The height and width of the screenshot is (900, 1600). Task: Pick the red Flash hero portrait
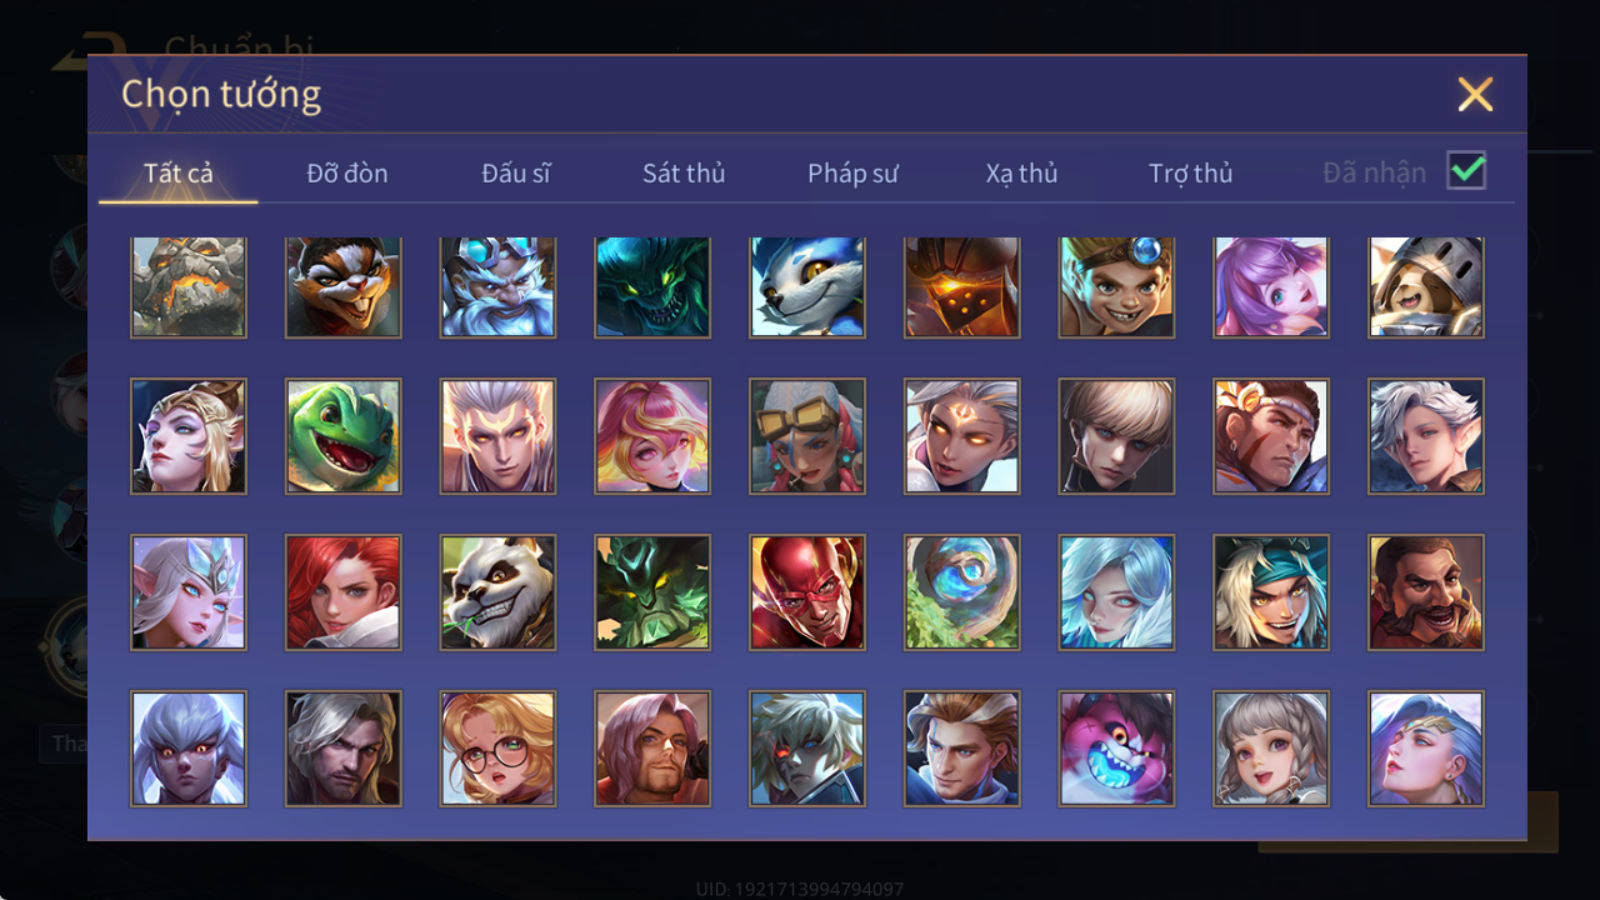[x=807, y=592]
